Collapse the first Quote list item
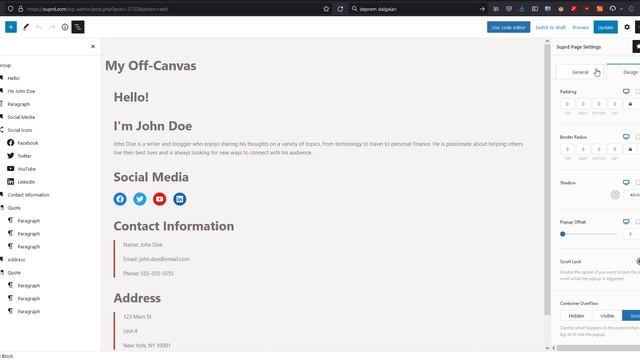The height and width of the screenshot is (360, 640). pos(14,208)
